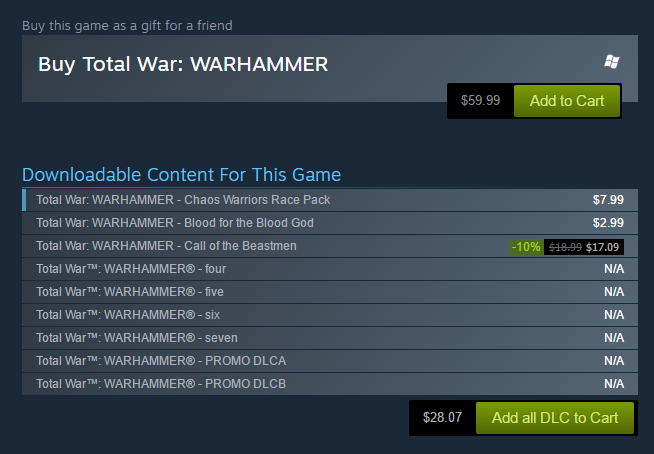
Task: Click the $28.07 DLC total price
Action: click(x=442, y=417)
